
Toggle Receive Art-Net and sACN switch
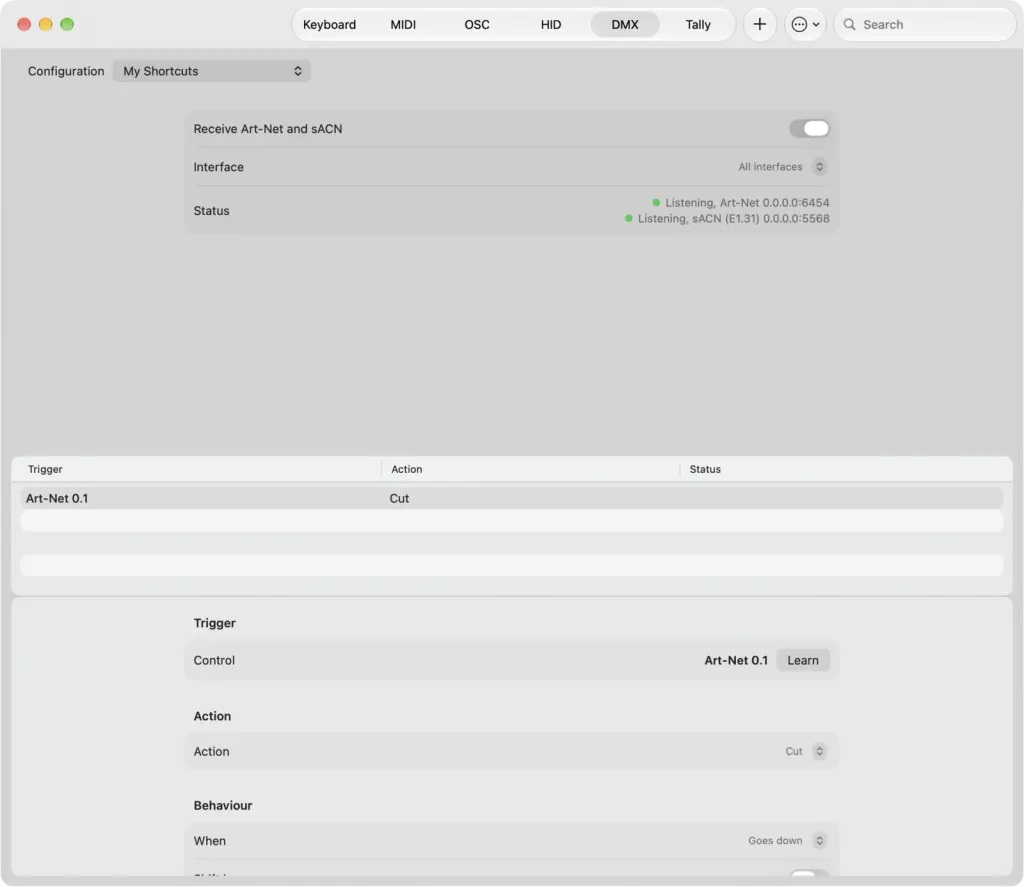click(809, 129)
